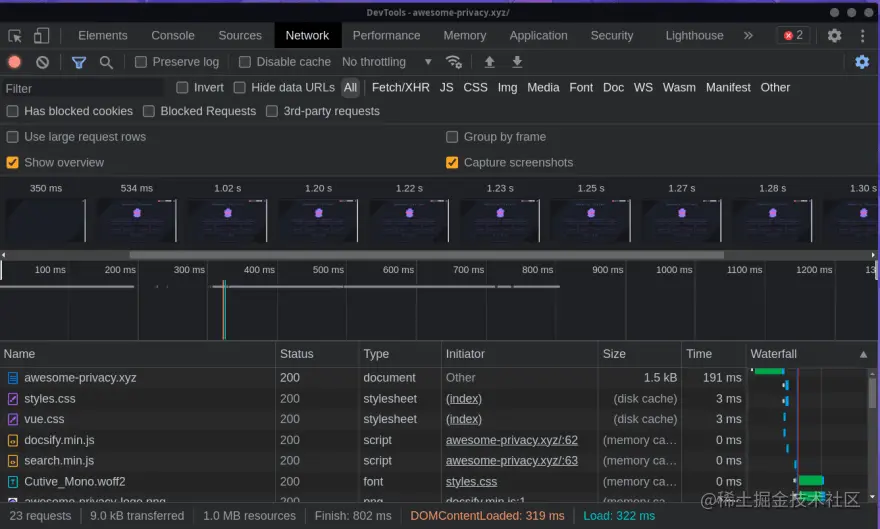
Task: Click the filmstrip horizontal scrollbar
Action: (427, 255)
